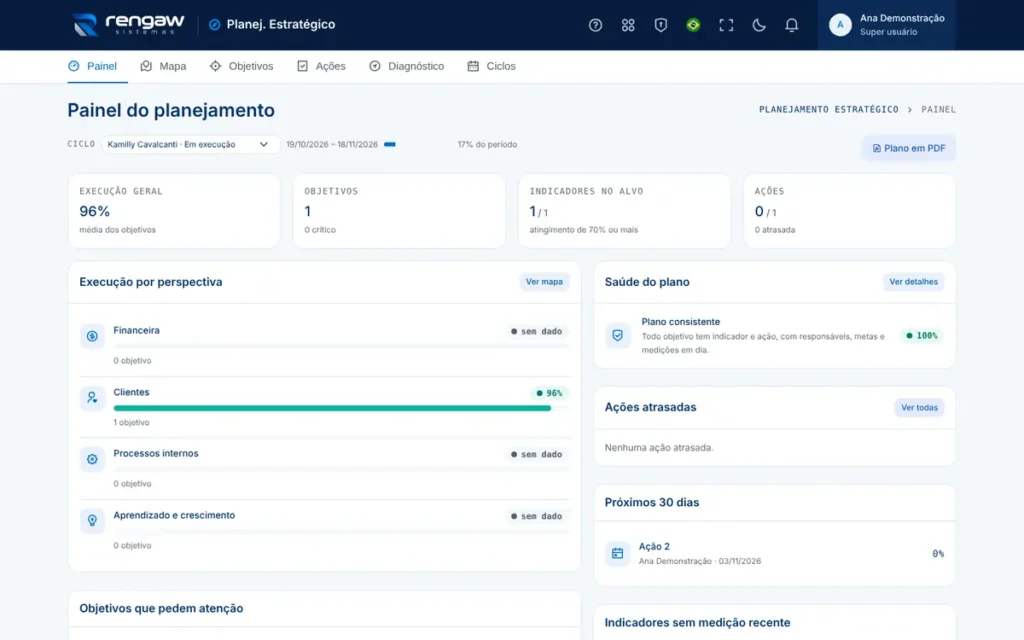Open the Ciclo dropdown Kamilly Cavalcanti
Image resolution: width=1024 pixels, height=640 pixels.
pos(190,144)
